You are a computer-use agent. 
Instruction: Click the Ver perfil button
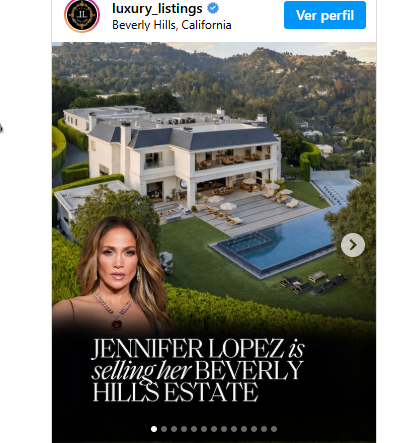click(325, 15)
